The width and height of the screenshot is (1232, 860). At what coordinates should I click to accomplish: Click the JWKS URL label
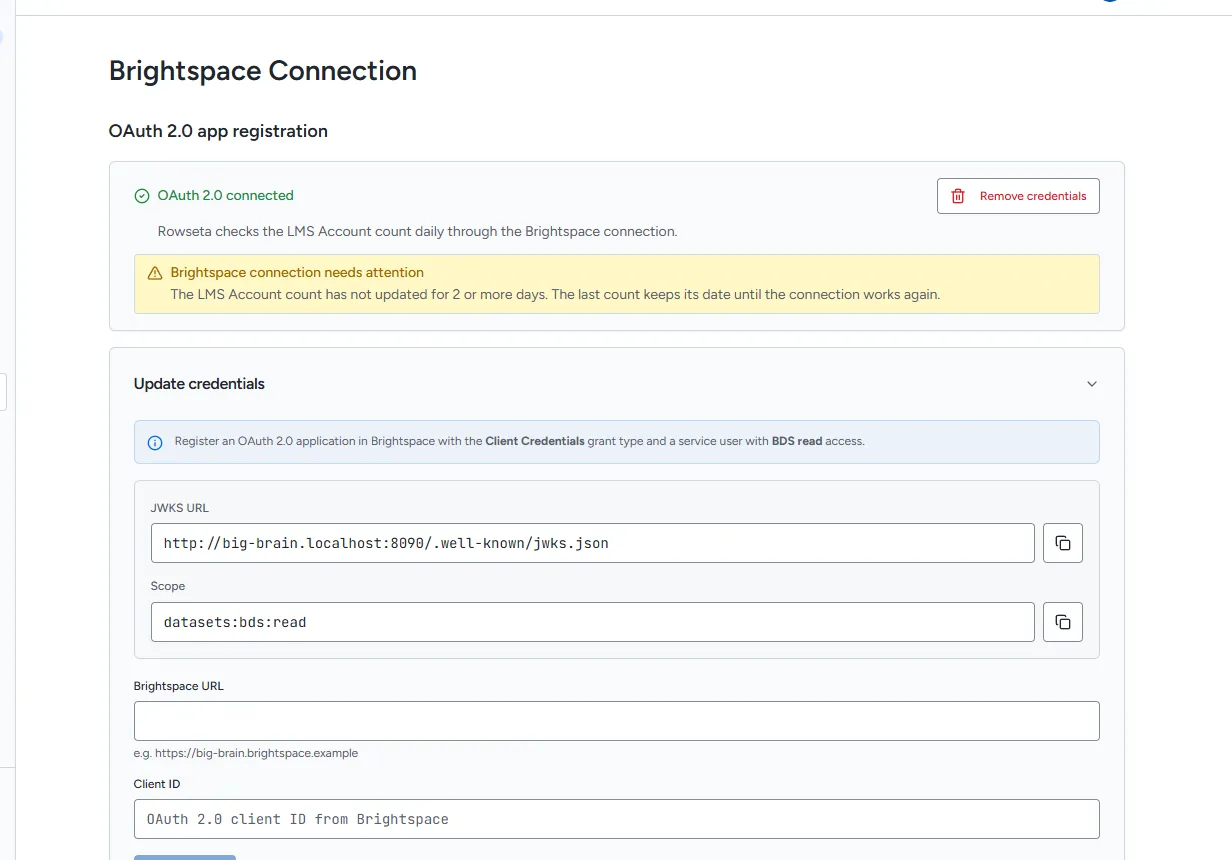pyautogui.click(x=180, y=508)
